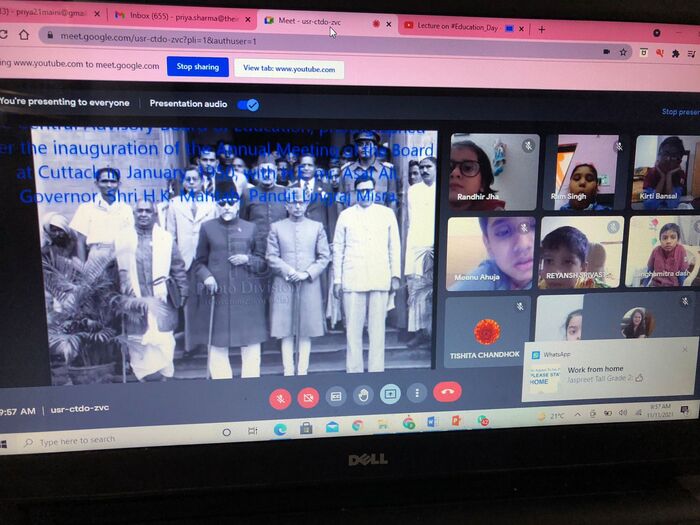
Task: Open Cortana circle on taskbar
Action: pos(226,433)
